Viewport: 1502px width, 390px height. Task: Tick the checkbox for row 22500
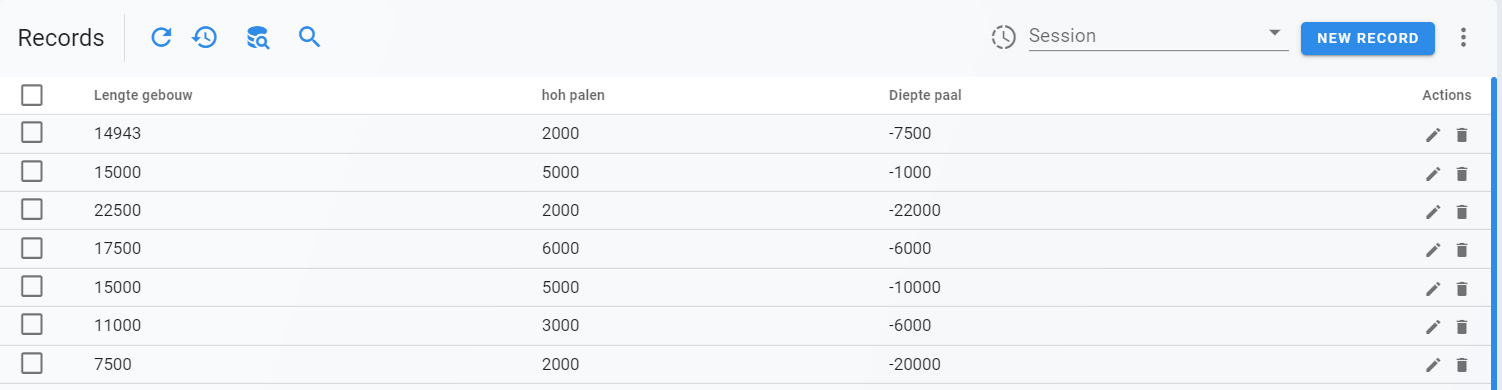(32, 209)
